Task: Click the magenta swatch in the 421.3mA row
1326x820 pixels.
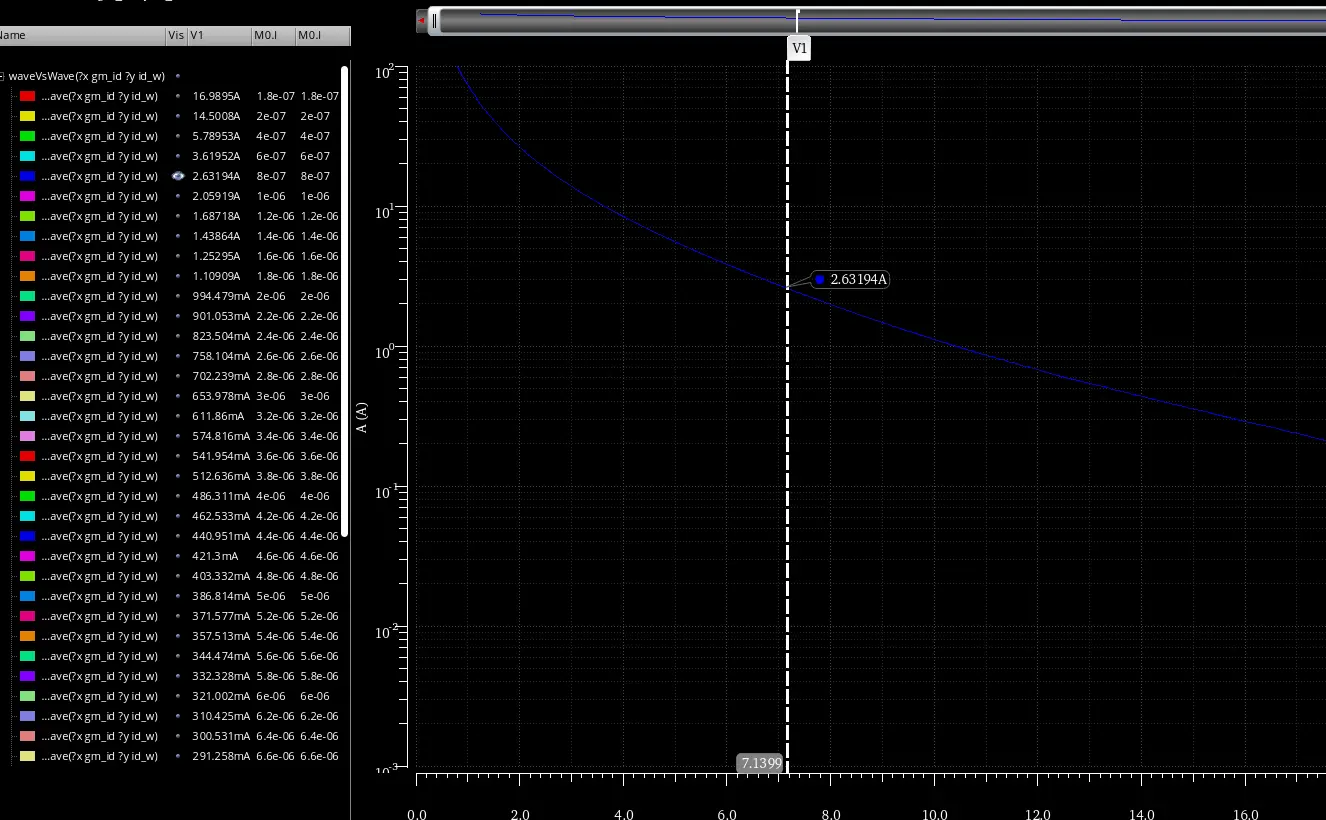Action: point(28,556)
